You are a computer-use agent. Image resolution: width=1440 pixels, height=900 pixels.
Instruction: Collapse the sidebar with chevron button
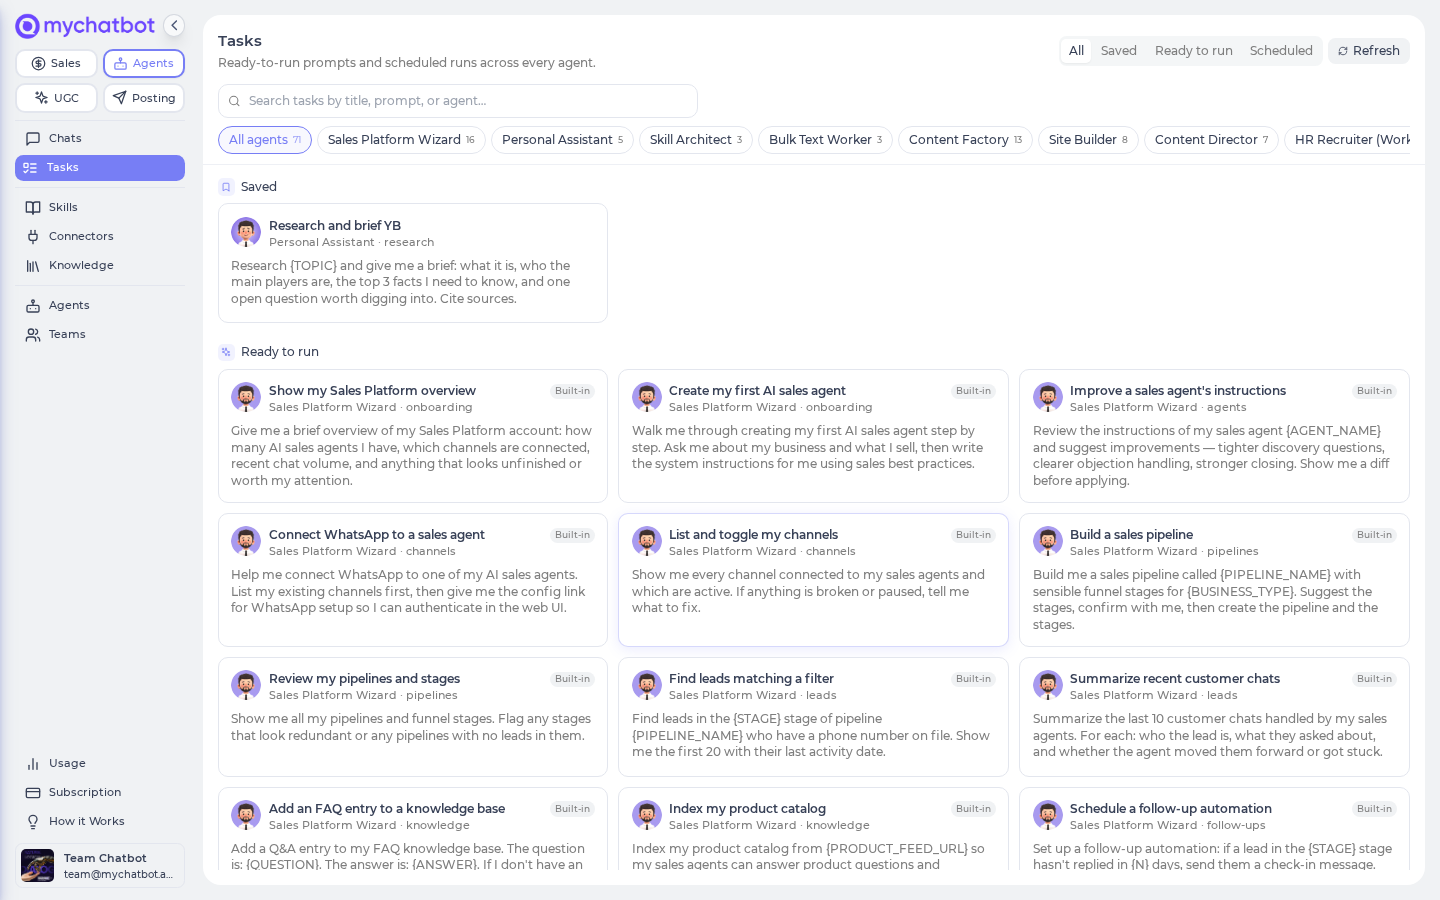[x=174, y=26]
